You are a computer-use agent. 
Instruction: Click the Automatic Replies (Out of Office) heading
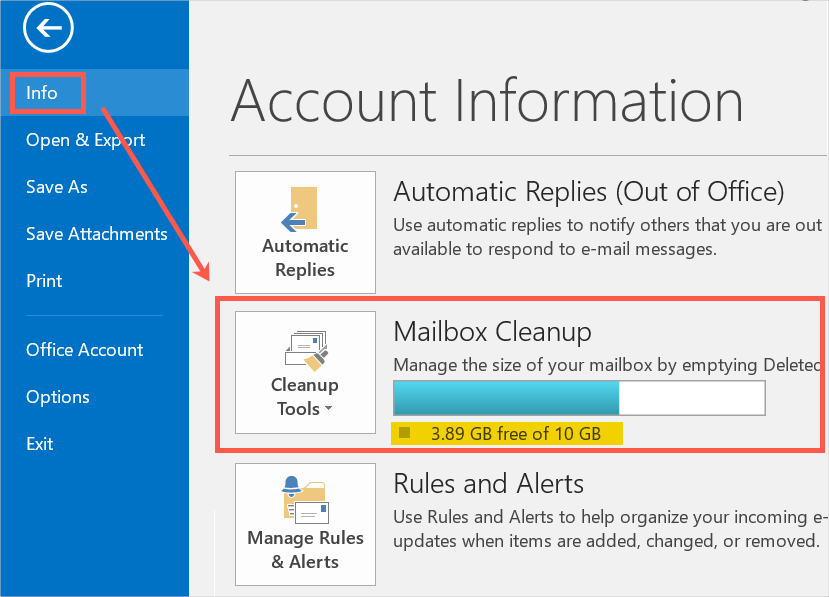(588, 191)
